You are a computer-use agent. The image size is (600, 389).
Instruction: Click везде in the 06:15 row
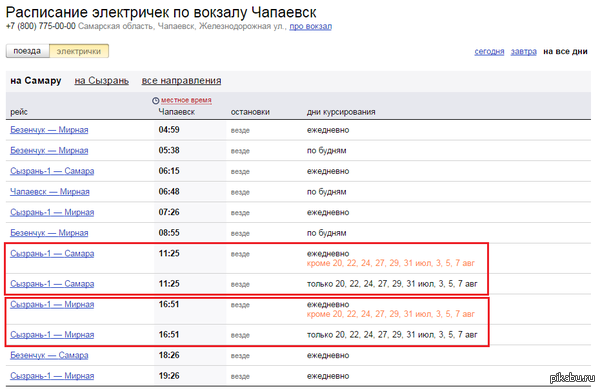240,172
